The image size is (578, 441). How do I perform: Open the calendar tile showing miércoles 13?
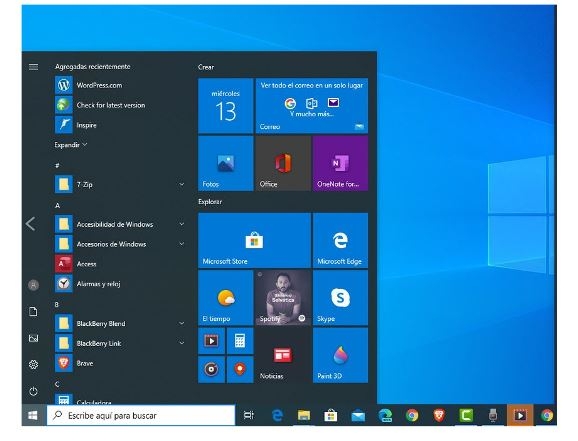(x=226, y=105)
